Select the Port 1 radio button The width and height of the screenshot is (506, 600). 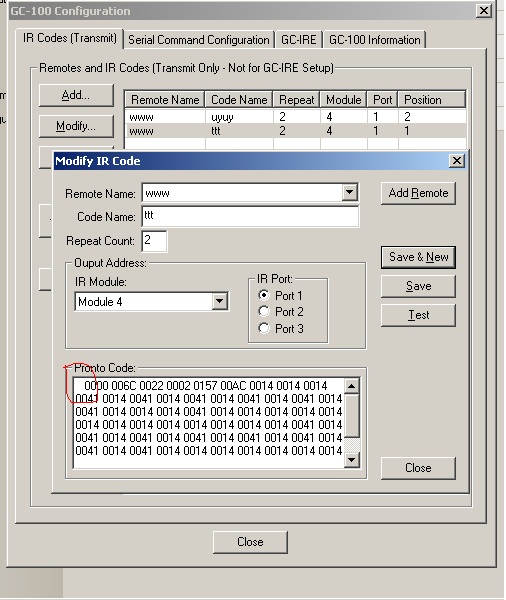pyautogui.click(x=264, y=295)
